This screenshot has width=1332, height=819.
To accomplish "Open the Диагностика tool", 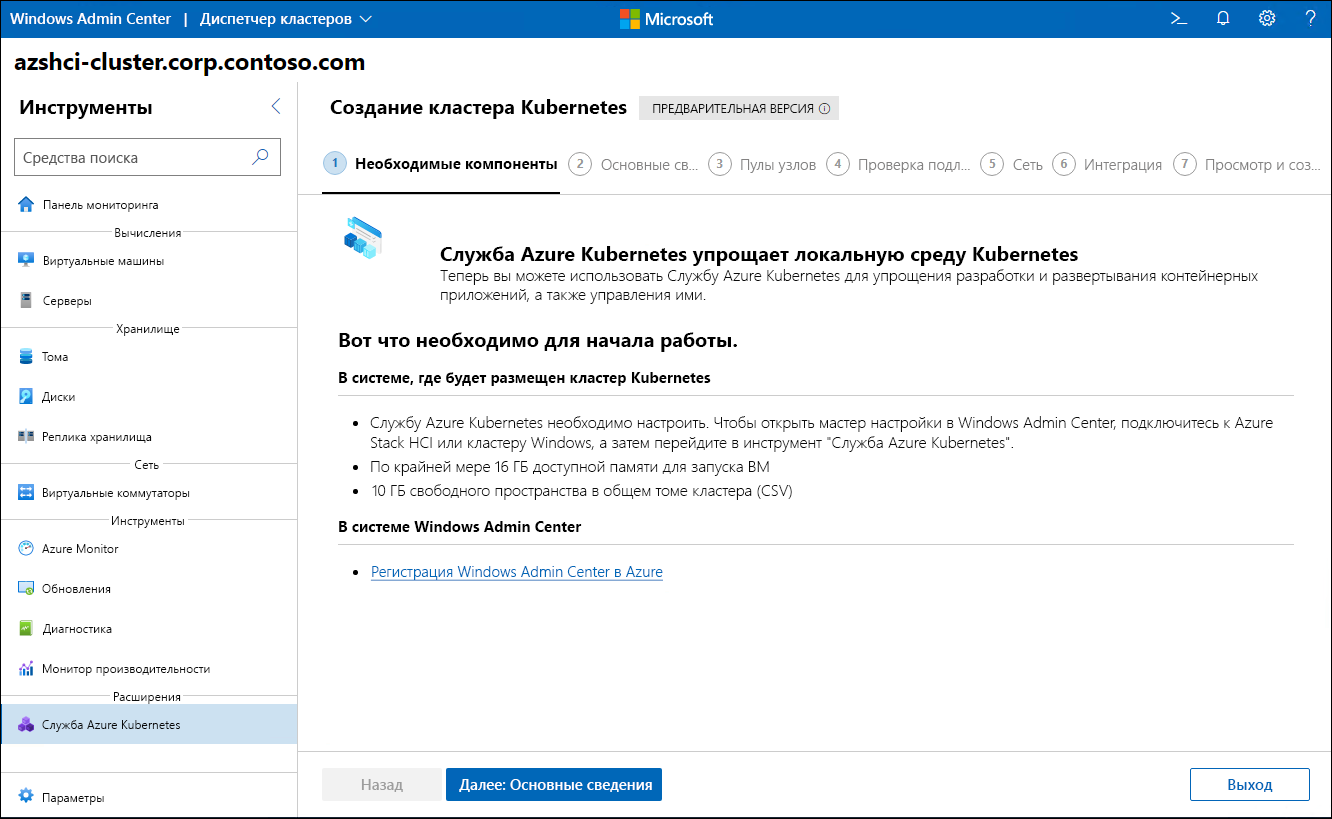I will click(149, 629).
